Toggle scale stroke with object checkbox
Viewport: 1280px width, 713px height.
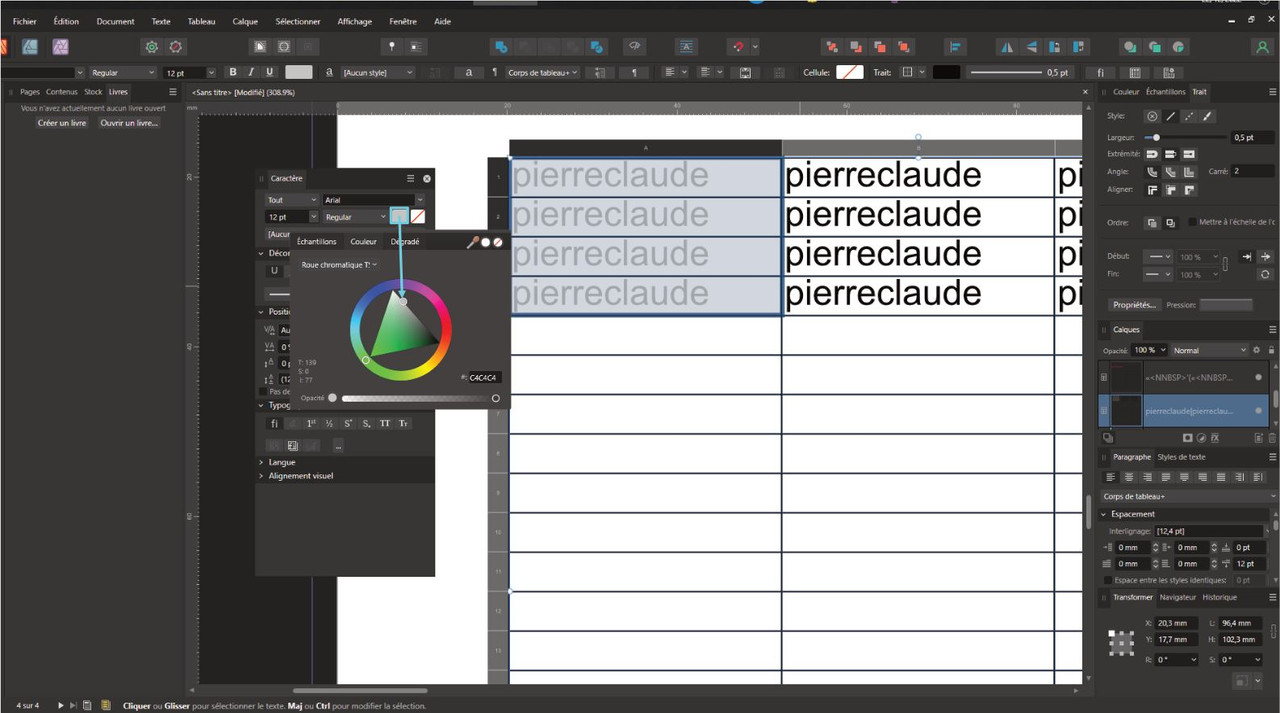click(1192, 222)
